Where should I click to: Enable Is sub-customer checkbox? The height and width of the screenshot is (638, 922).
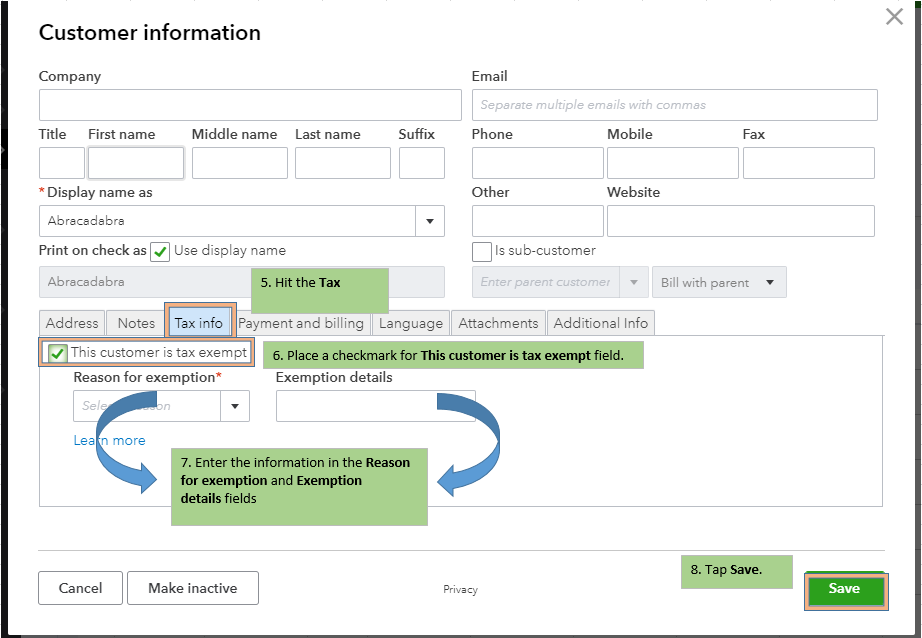[482, 252]
